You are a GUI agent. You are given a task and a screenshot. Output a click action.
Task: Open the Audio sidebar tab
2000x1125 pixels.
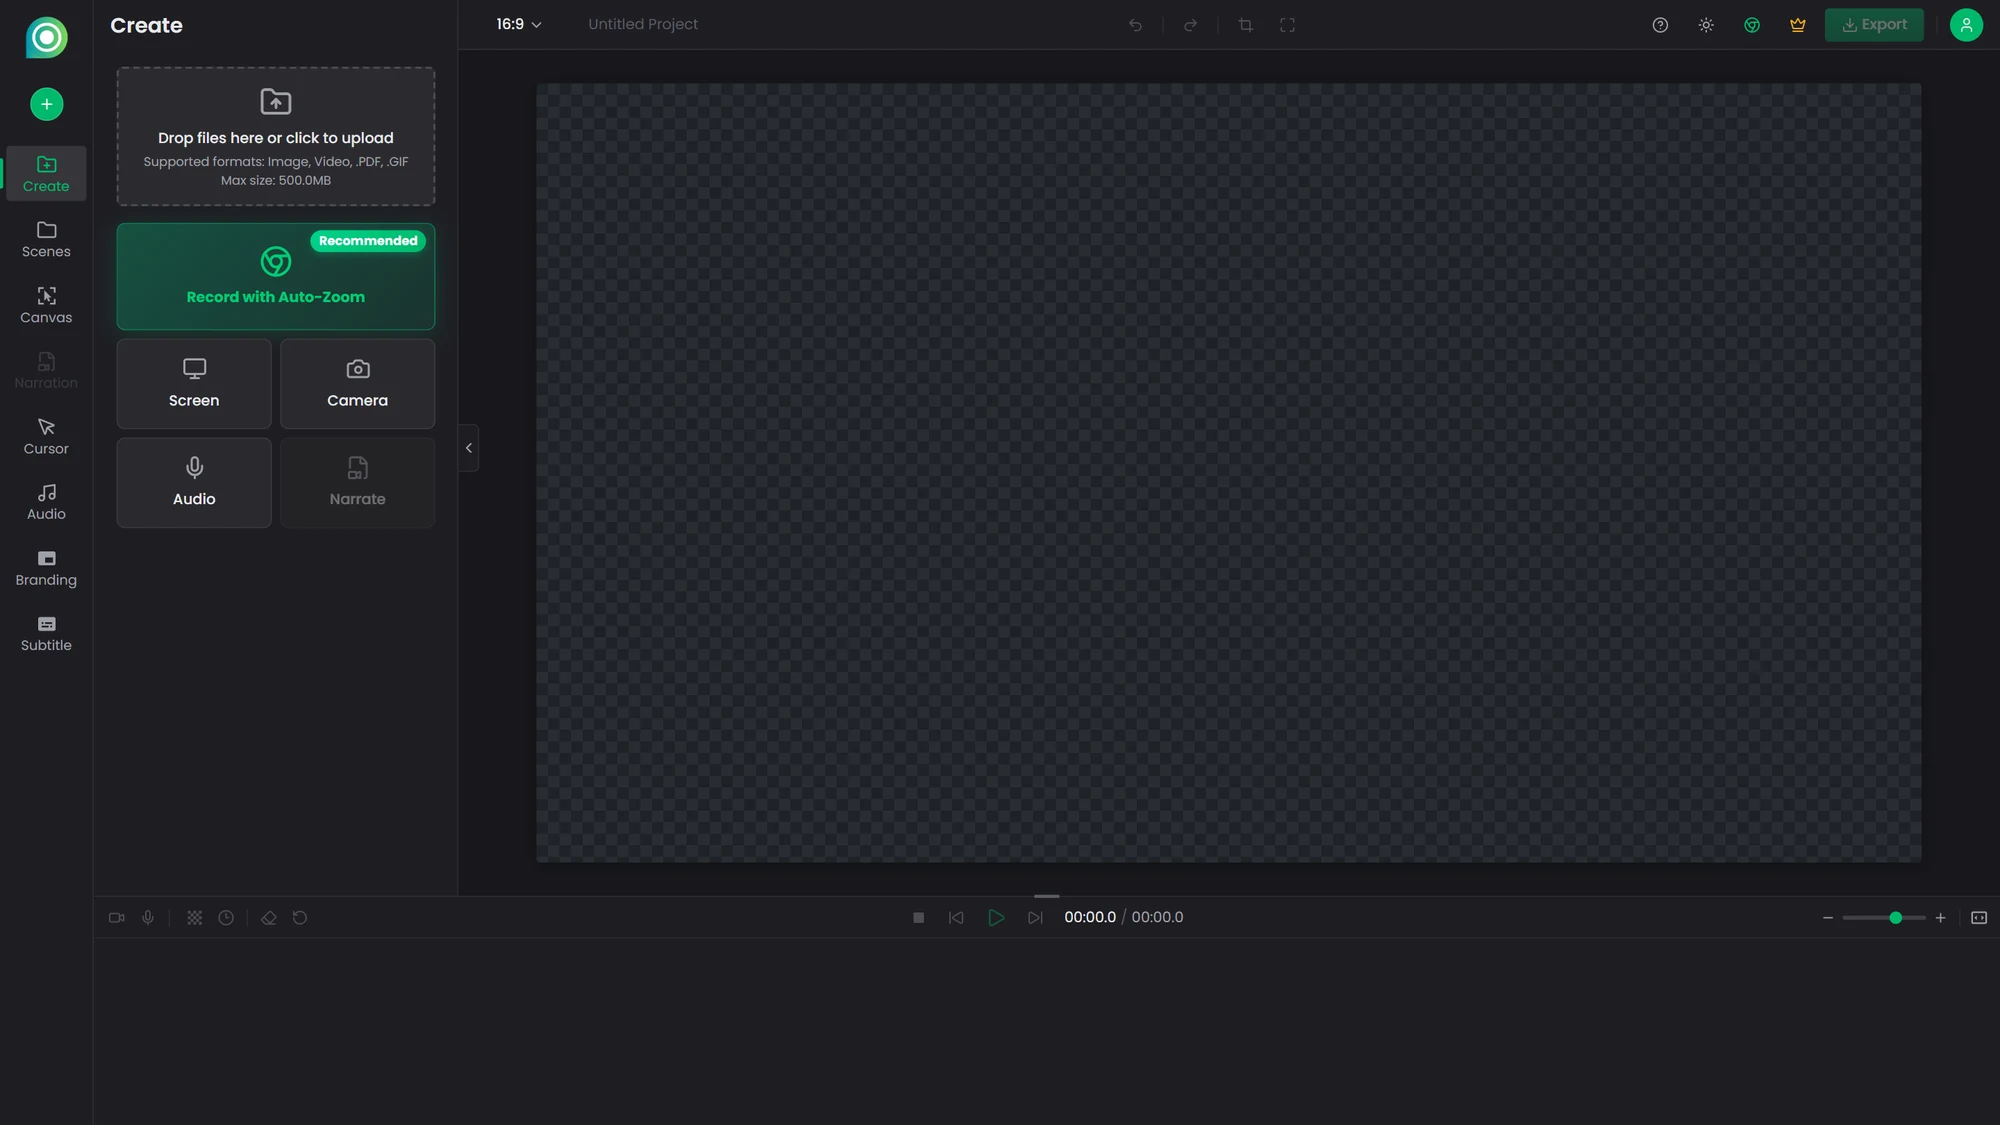point(46,501)
